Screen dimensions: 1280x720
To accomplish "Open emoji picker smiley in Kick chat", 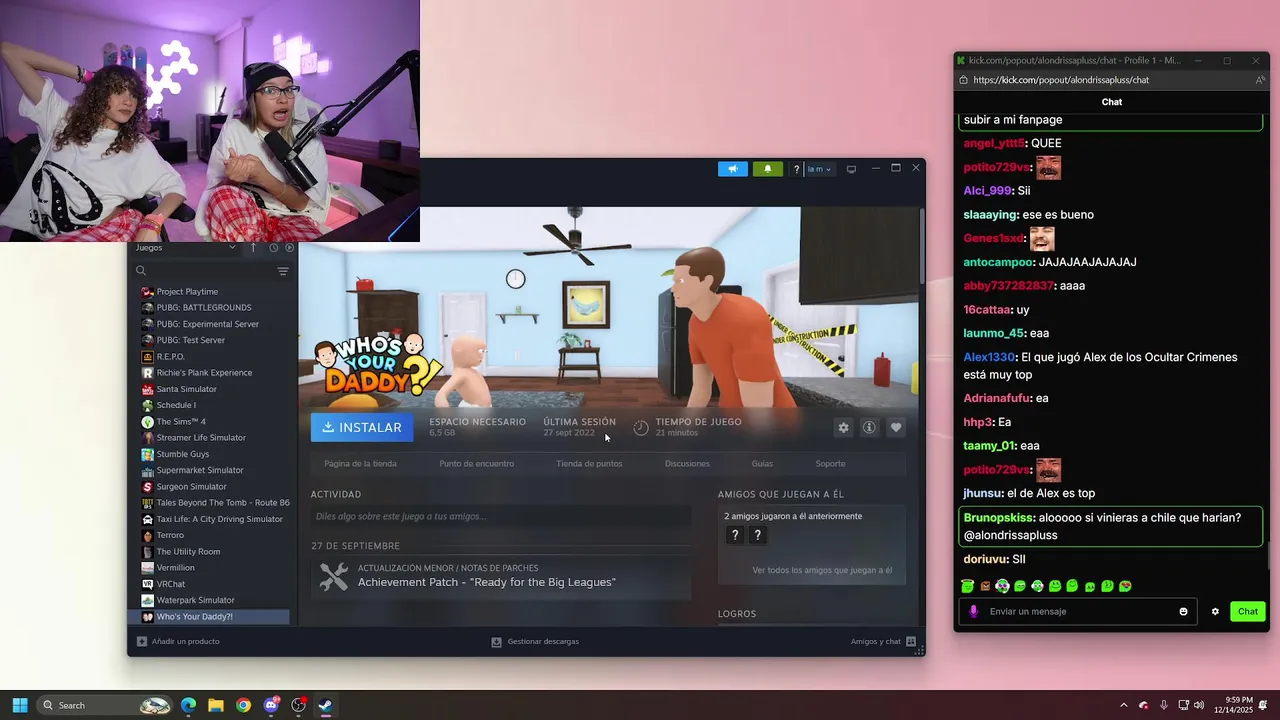I will [1183, 611].
